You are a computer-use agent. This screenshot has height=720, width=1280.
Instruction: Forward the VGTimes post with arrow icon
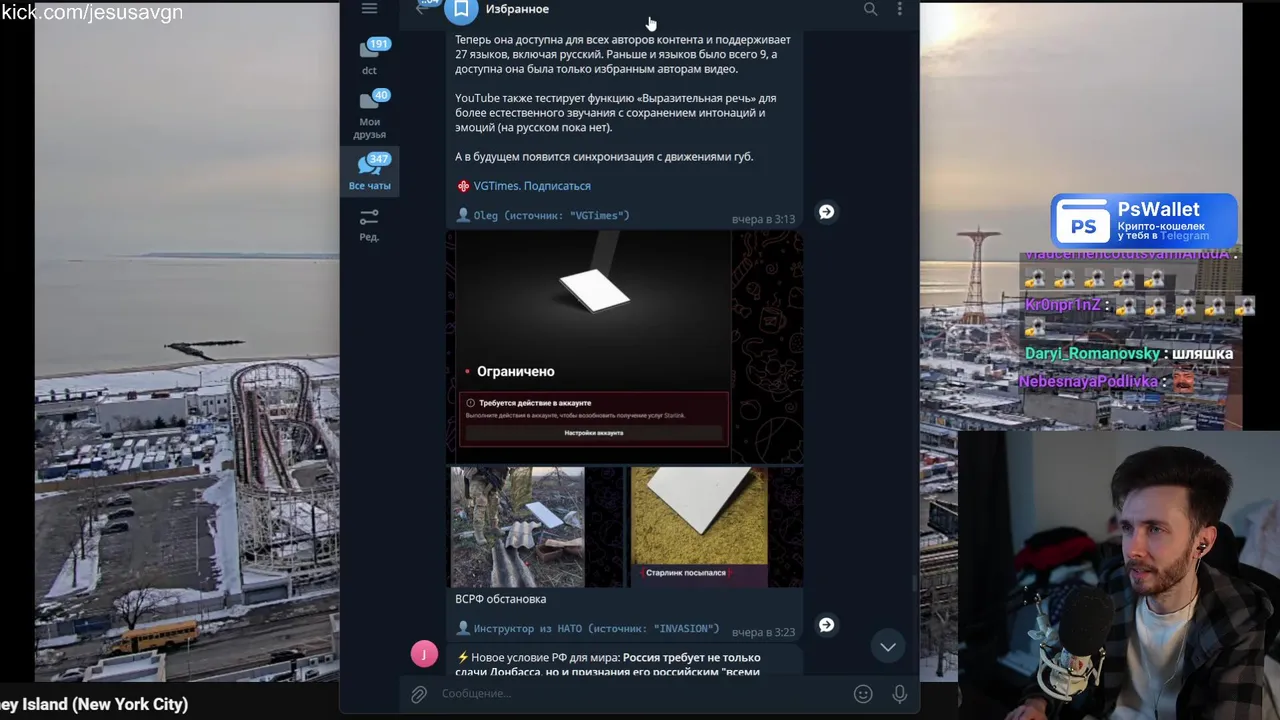coord(826,212)
